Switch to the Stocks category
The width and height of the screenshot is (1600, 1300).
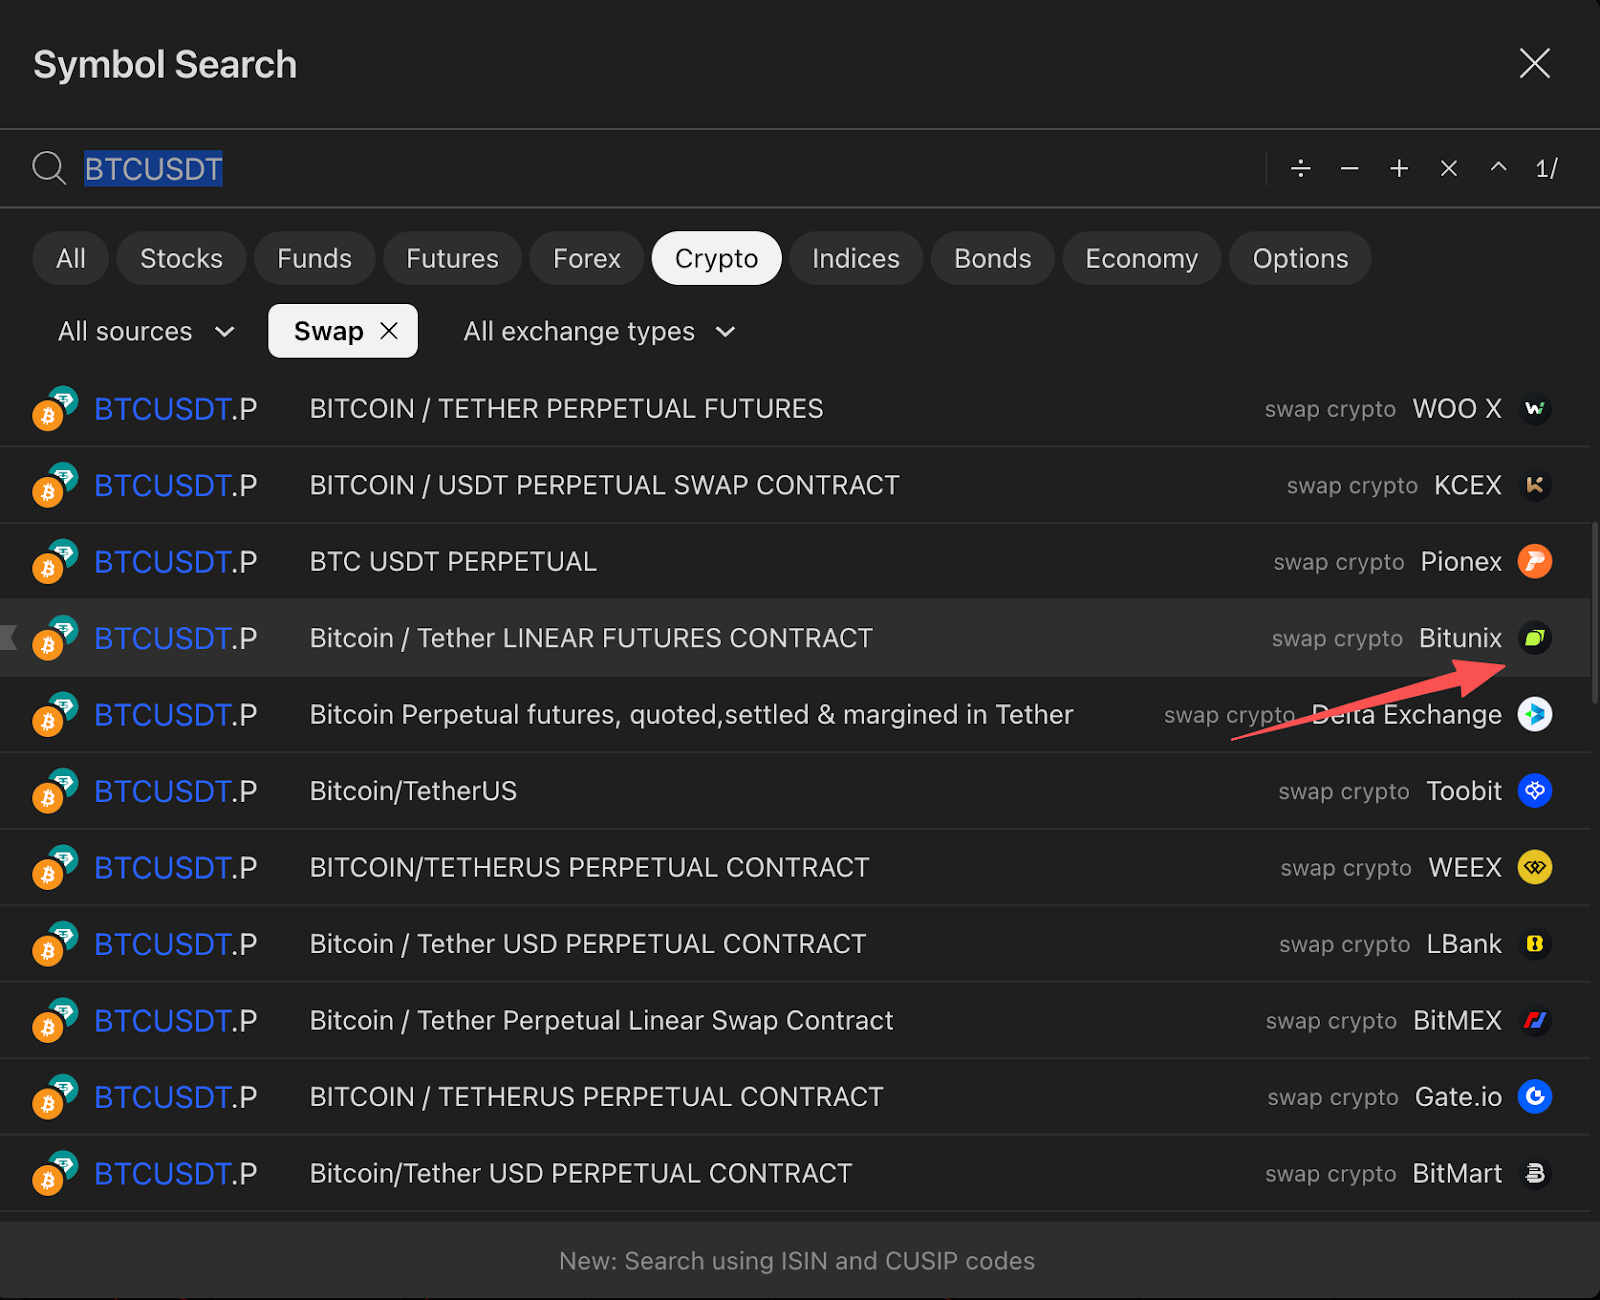[181, 258]
